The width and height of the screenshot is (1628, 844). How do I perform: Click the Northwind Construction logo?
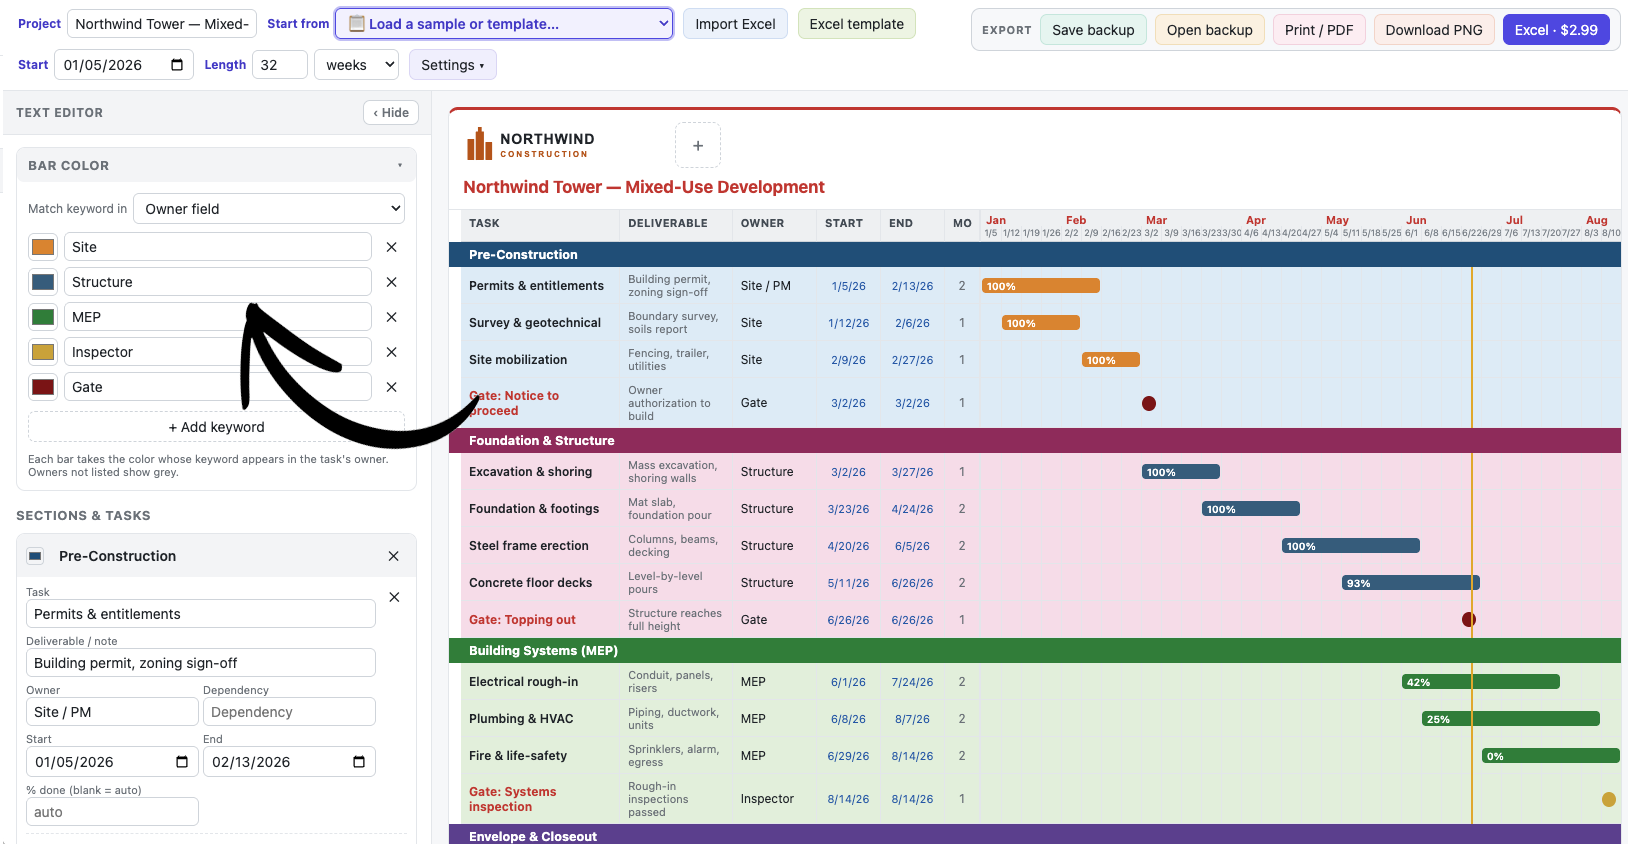pyautogui.click(x=530, y=144)
